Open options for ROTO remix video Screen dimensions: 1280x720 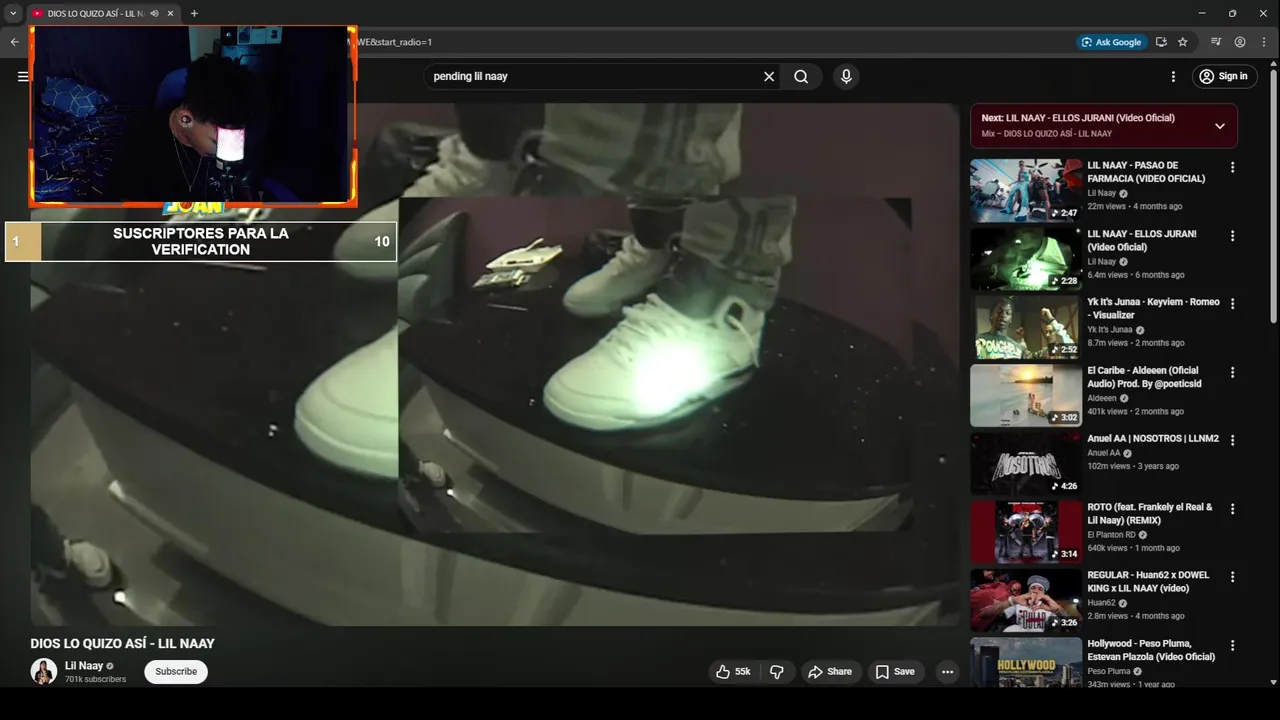pos(1232,509)
